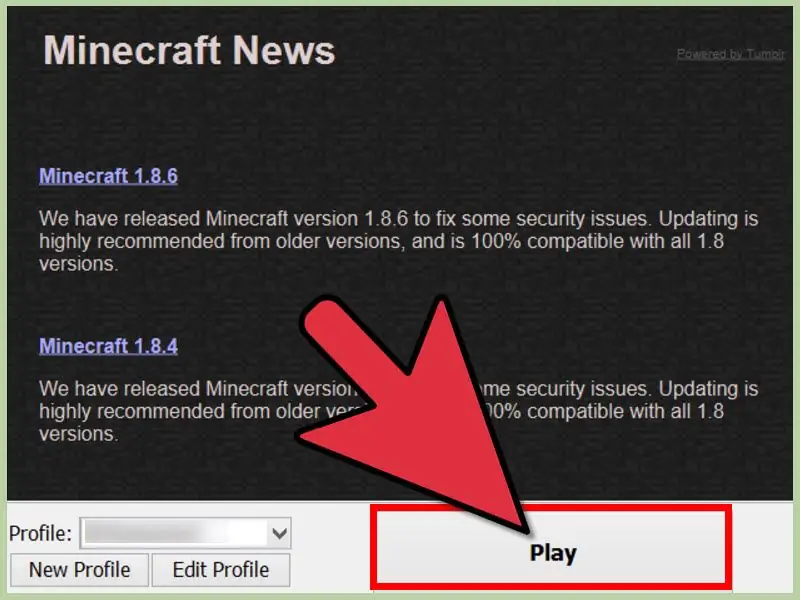800x600 pixels.
Task: Open the Minecraft 1.8.4 news link
Action: 108,346
